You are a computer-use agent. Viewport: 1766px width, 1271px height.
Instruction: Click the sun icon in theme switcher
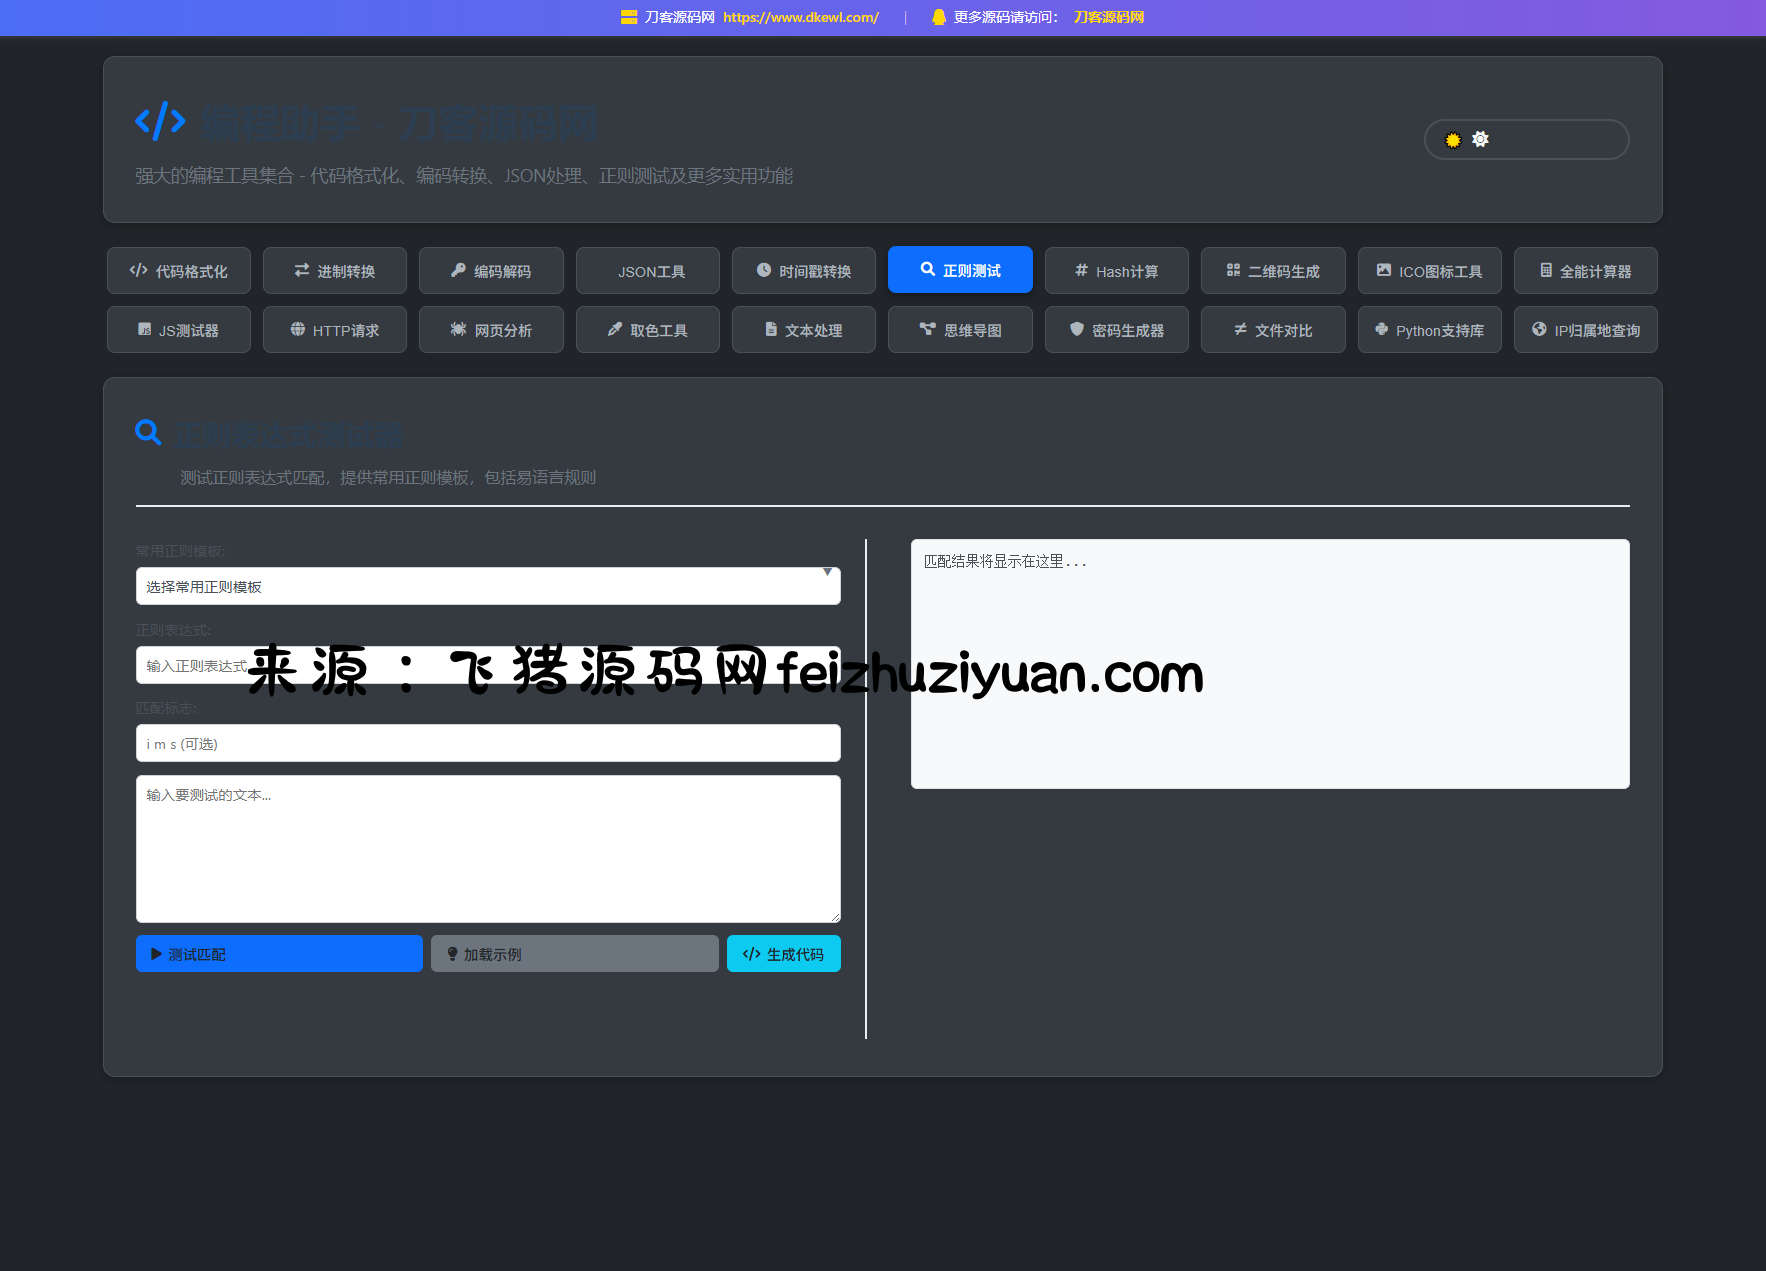[1453, 140]
